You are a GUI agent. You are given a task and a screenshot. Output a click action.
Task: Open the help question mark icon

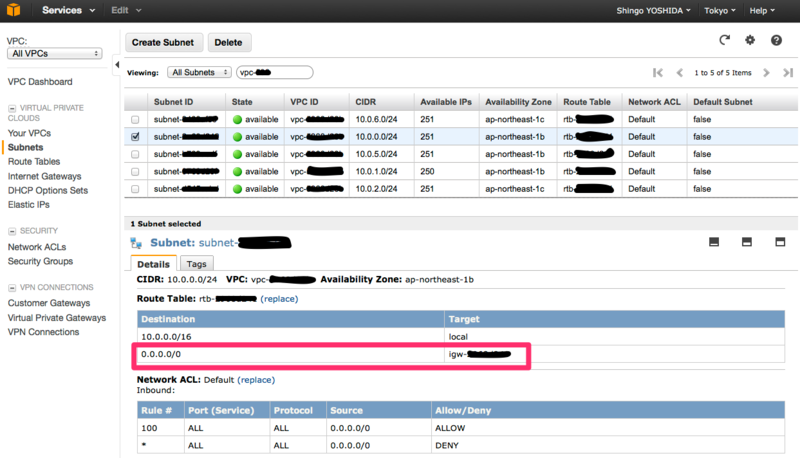click(x=776, y=40)
